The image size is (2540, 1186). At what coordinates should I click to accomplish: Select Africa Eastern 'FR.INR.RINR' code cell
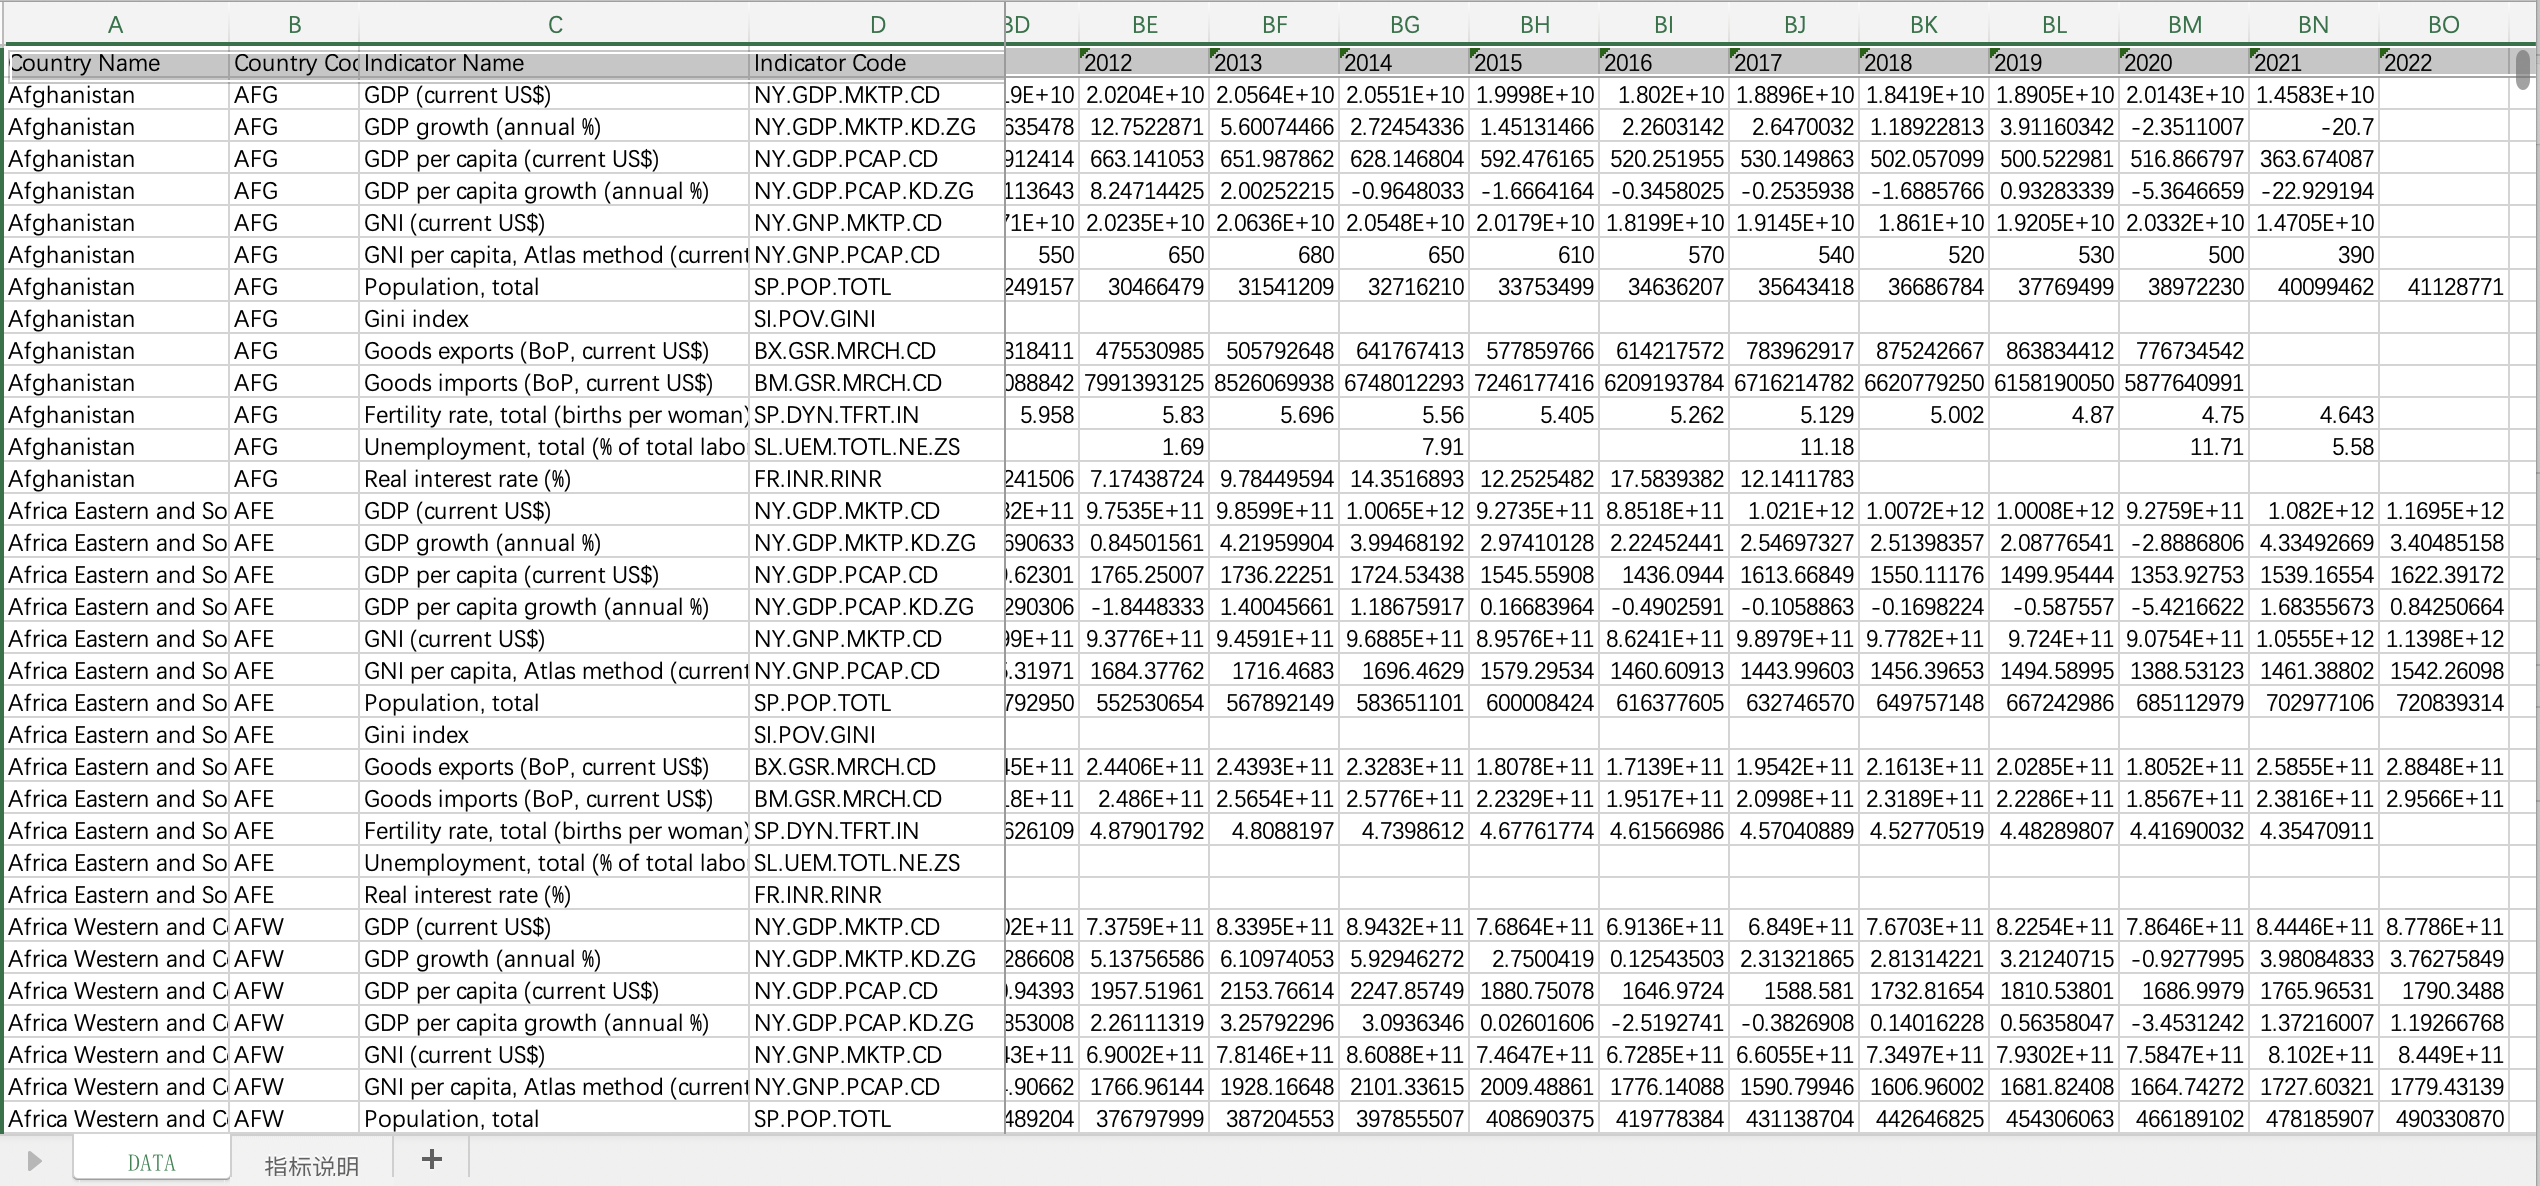[x=877, y=895]
